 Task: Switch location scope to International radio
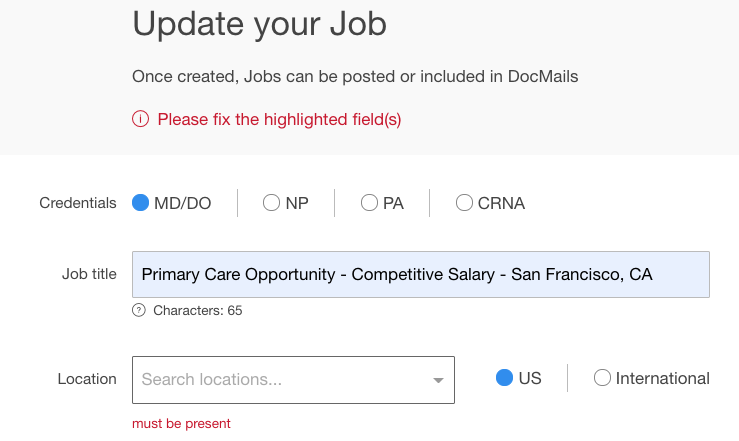[602, 378]
